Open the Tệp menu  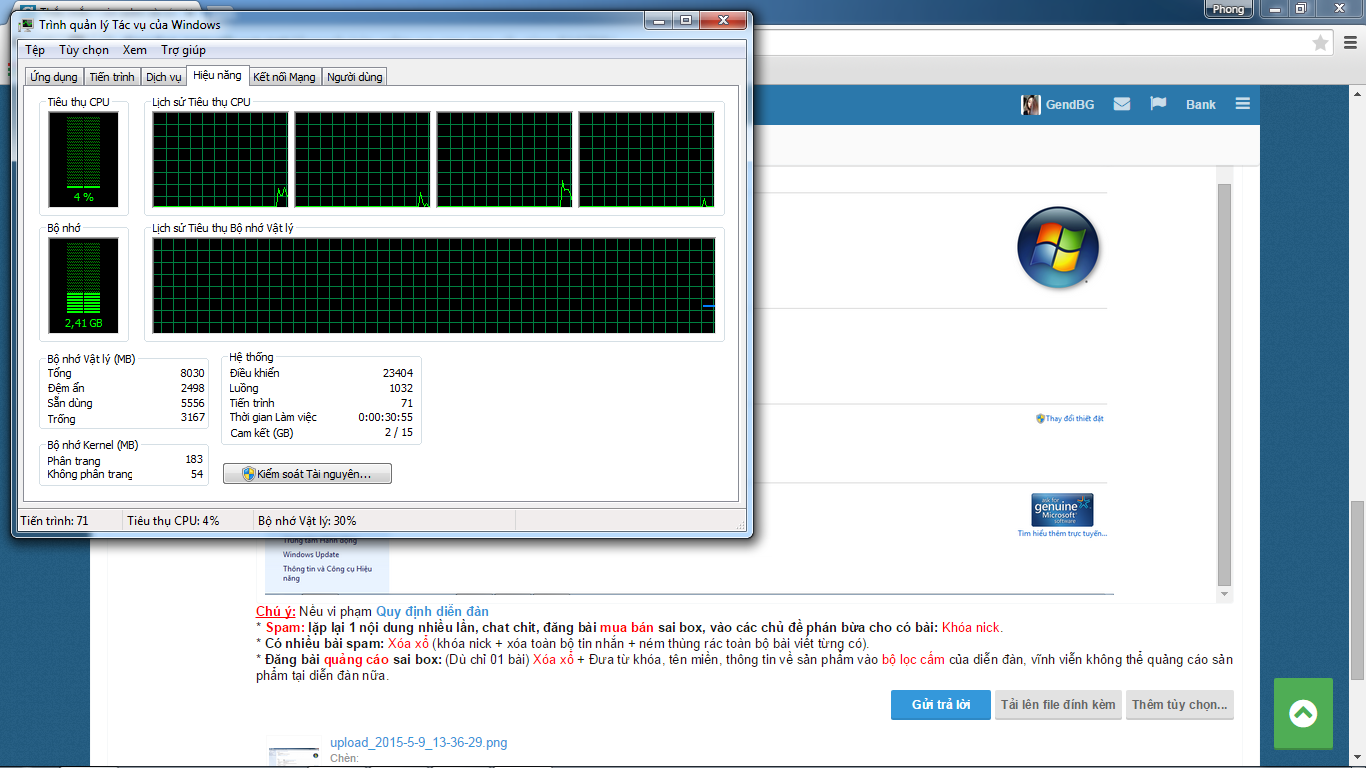[x=35, y=50]
